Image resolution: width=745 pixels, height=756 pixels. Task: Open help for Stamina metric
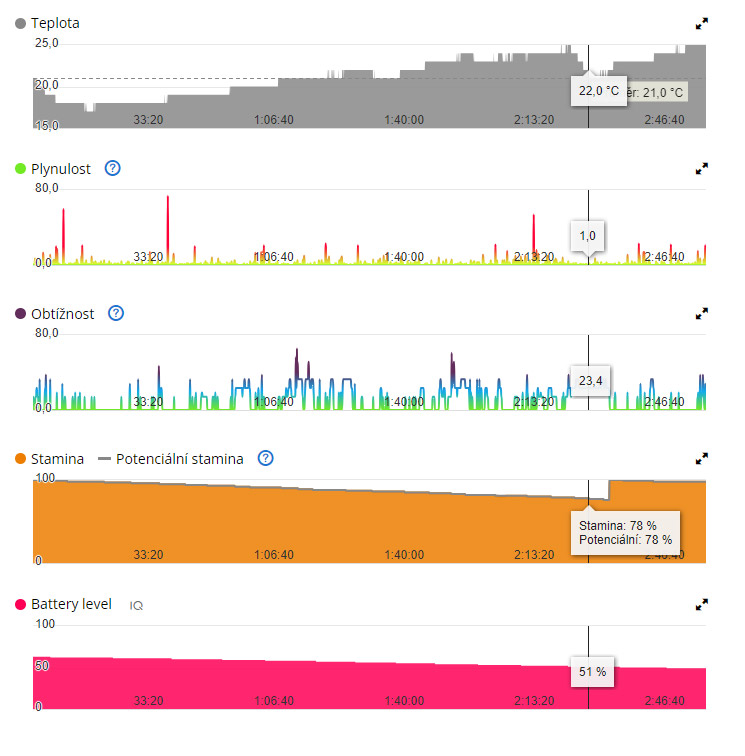[265, 458]
